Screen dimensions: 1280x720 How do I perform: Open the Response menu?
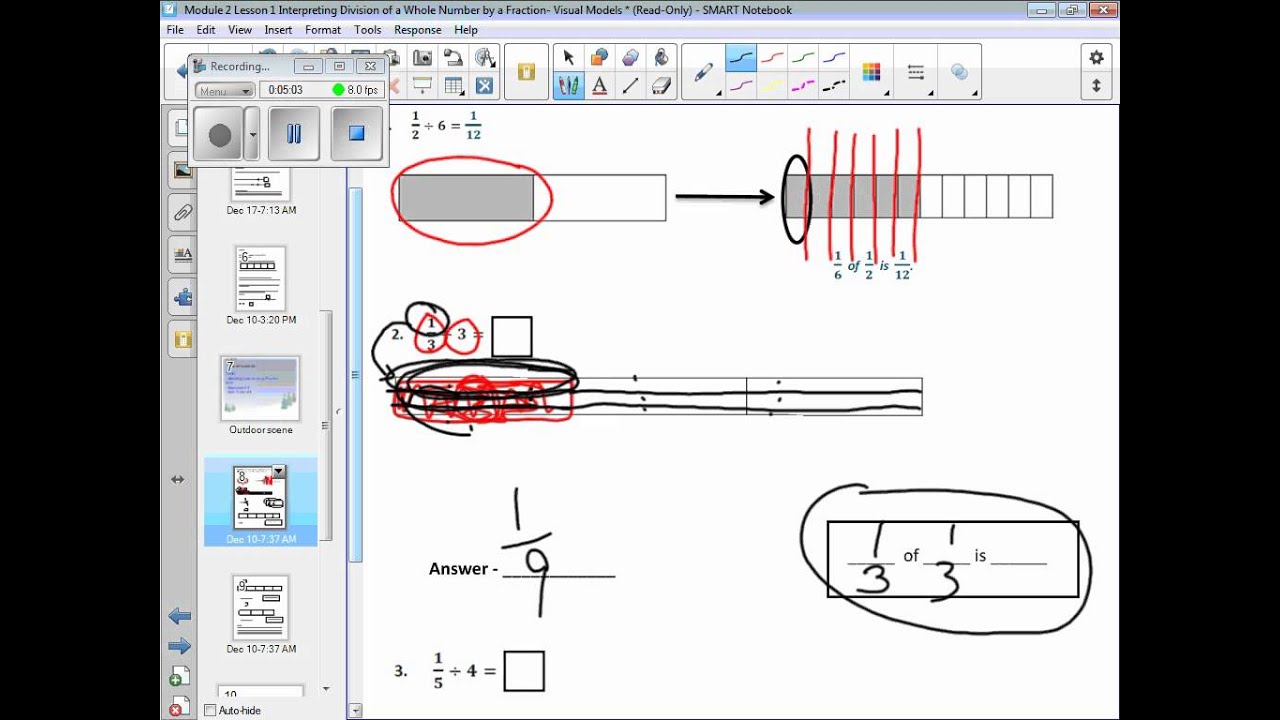coord(418,30)
